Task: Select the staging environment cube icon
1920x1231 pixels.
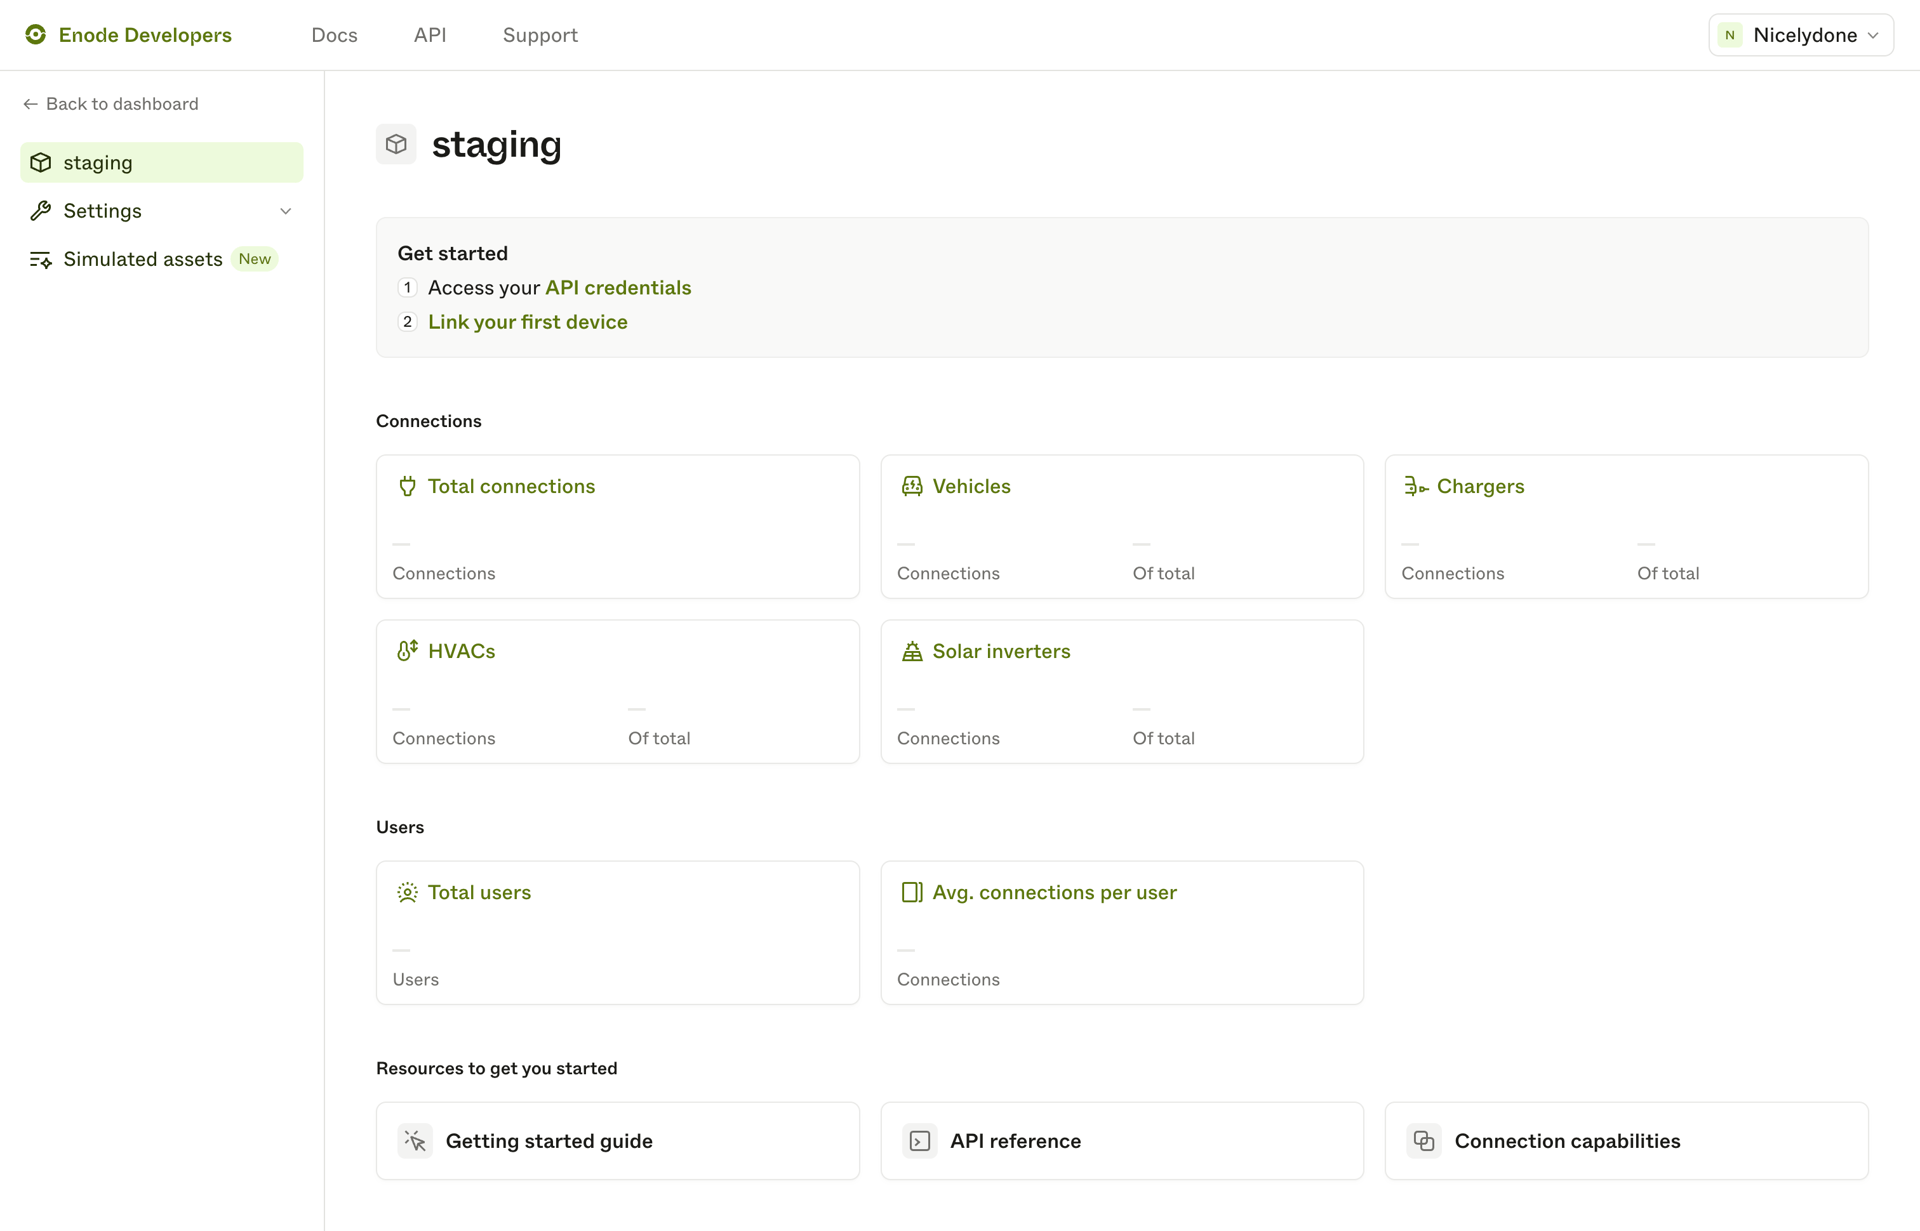Action: [41, 162]
